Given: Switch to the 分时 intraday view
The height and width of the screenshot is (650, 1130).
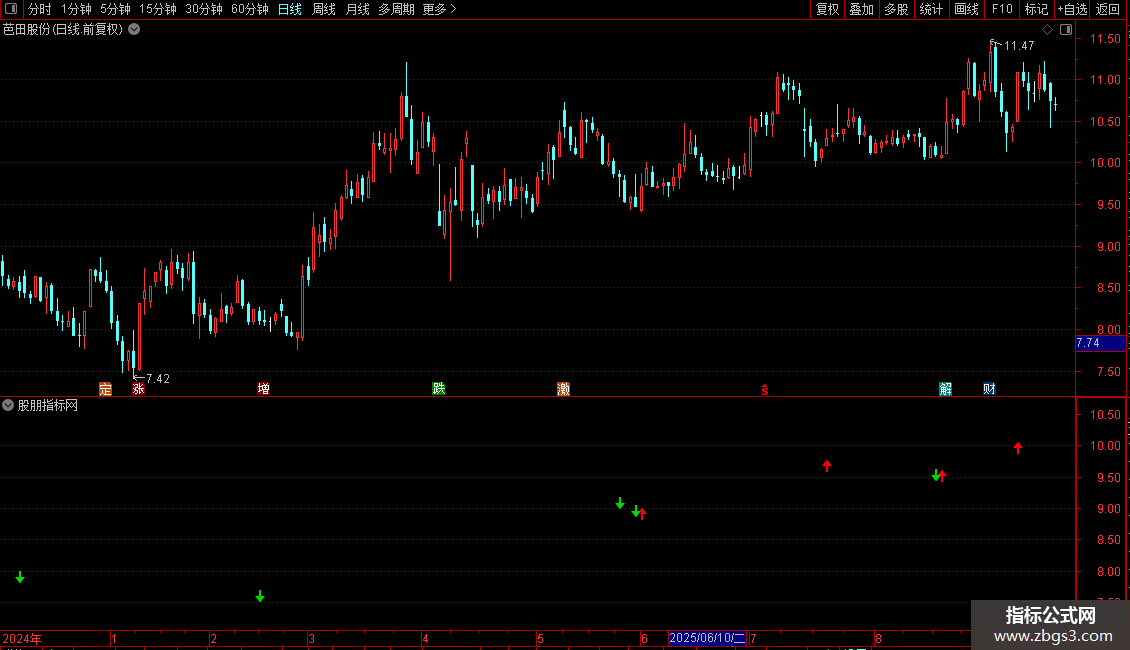Looking at the screenshot, I should [x=40, y=9].
